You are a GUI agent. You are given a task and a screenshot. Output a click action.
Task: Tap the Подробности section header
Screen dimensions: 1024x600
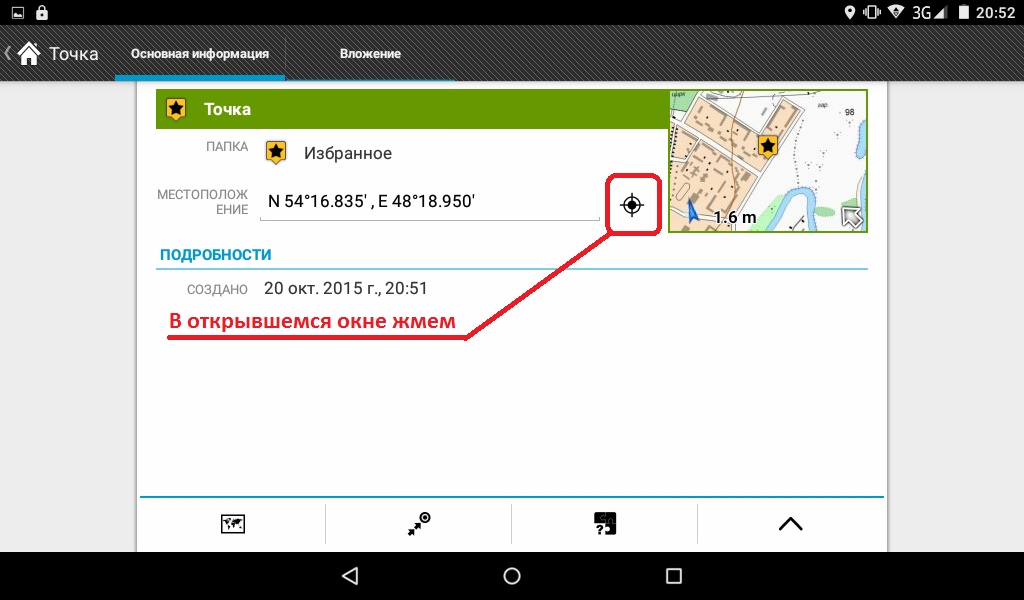tap(216, 255)
